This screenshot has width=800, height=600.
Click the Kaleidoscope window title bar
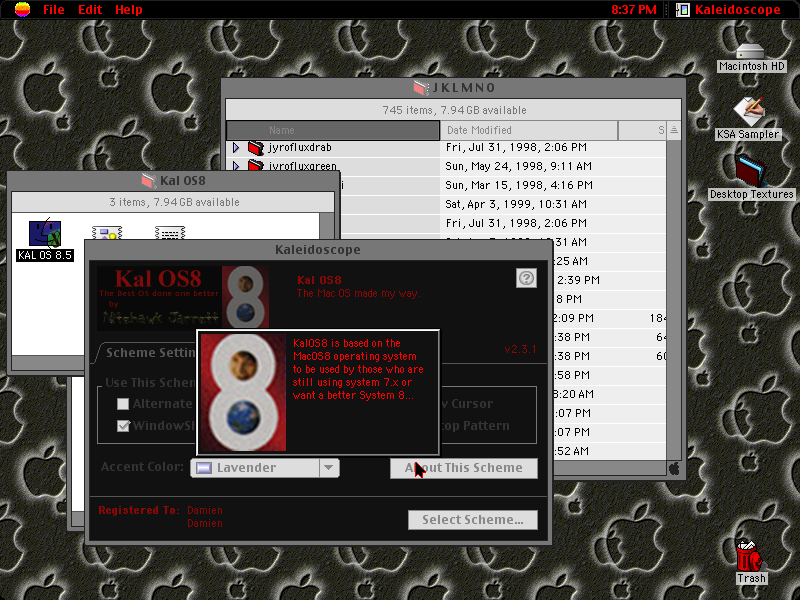pos(318,249)
